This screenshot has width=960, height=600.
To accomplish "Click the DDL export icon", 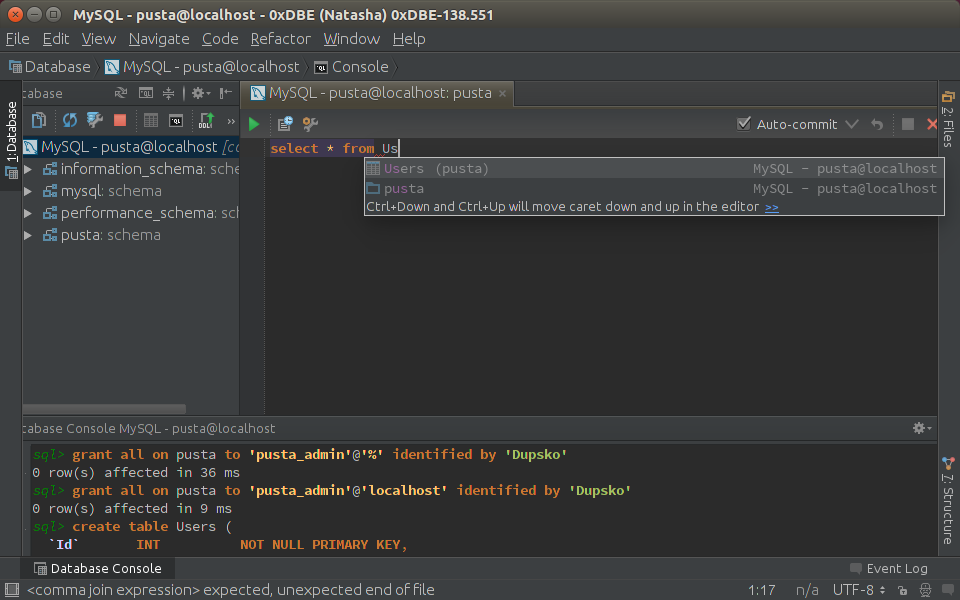I will click(x=206, y=120).
